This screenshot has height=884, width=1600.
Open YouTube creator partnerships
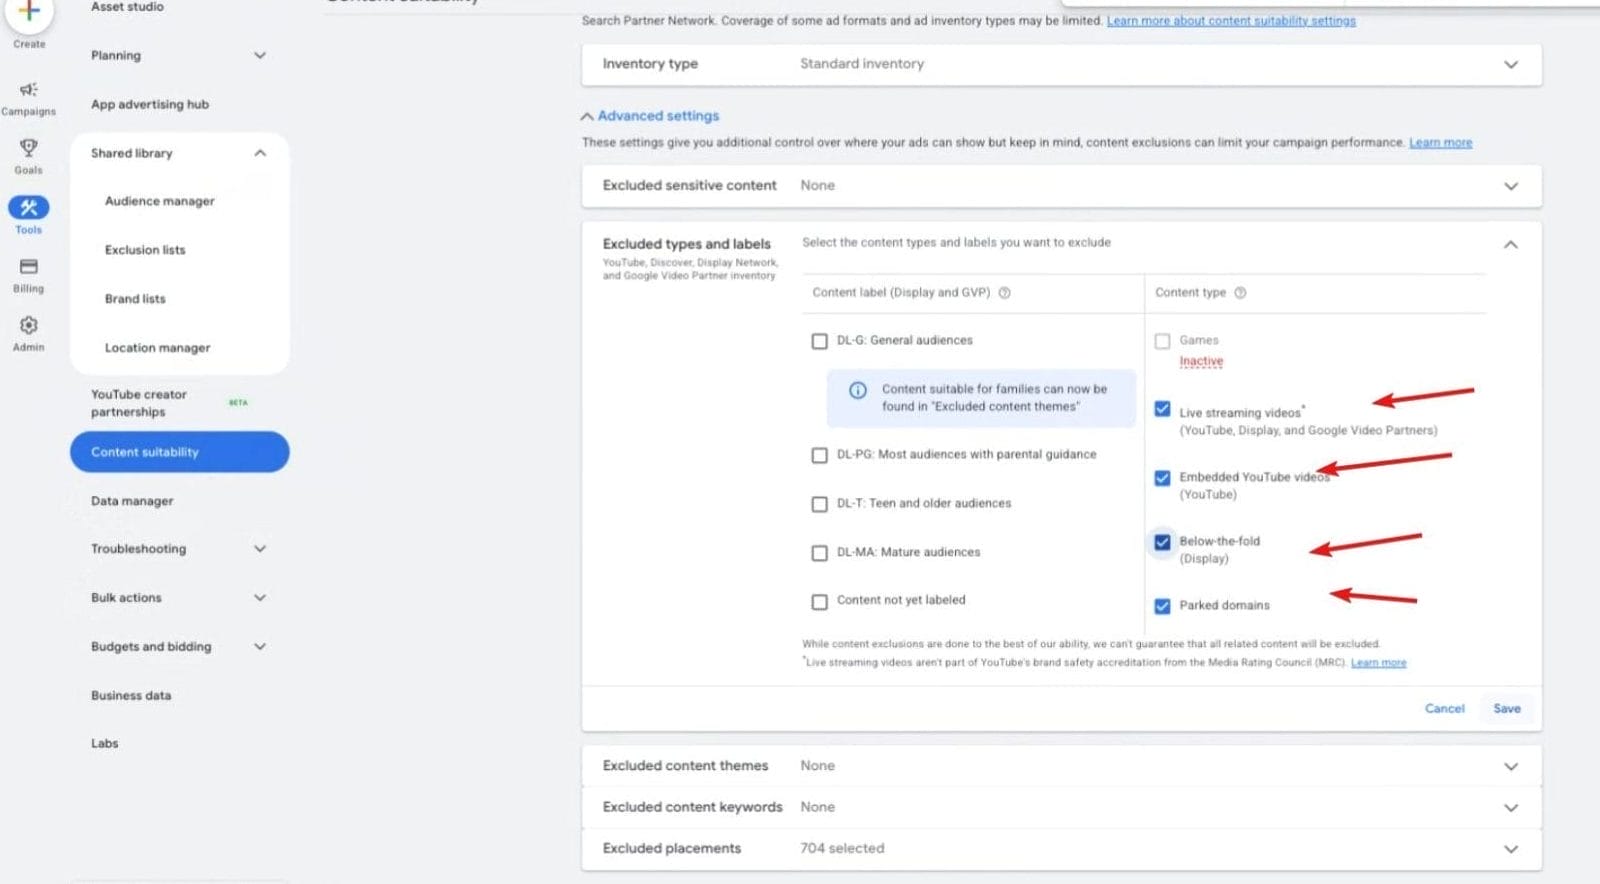[x=139, y=403]
